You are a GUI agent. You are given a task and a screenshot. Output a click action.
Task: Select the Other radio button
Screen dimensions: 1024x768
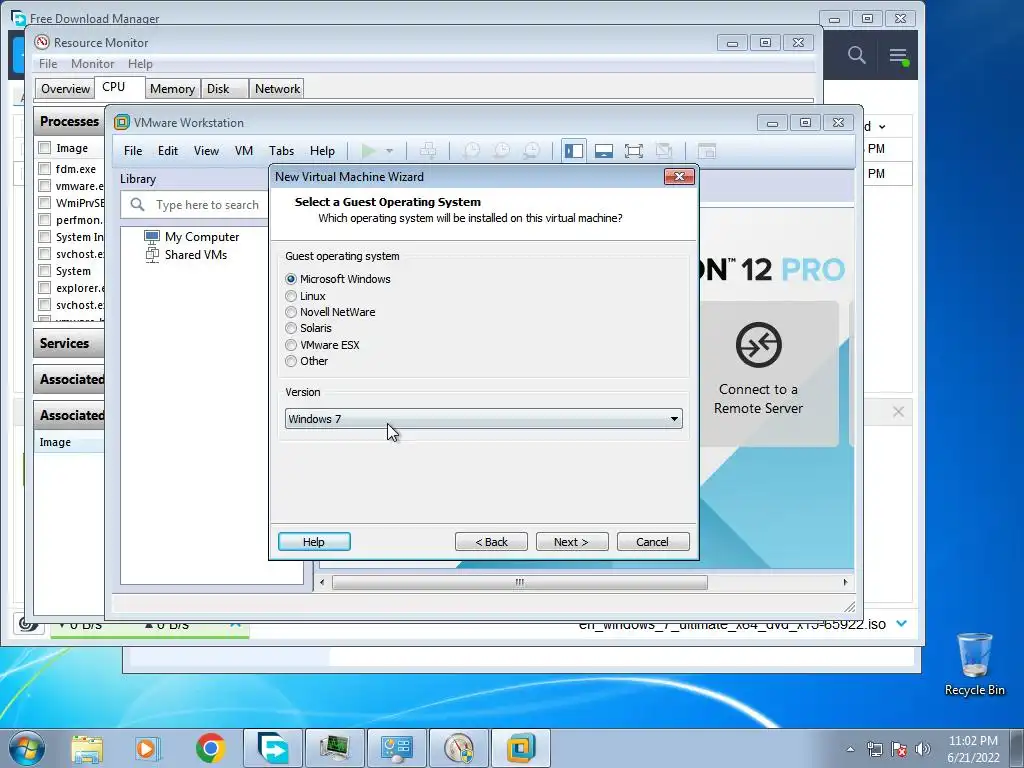291,361
